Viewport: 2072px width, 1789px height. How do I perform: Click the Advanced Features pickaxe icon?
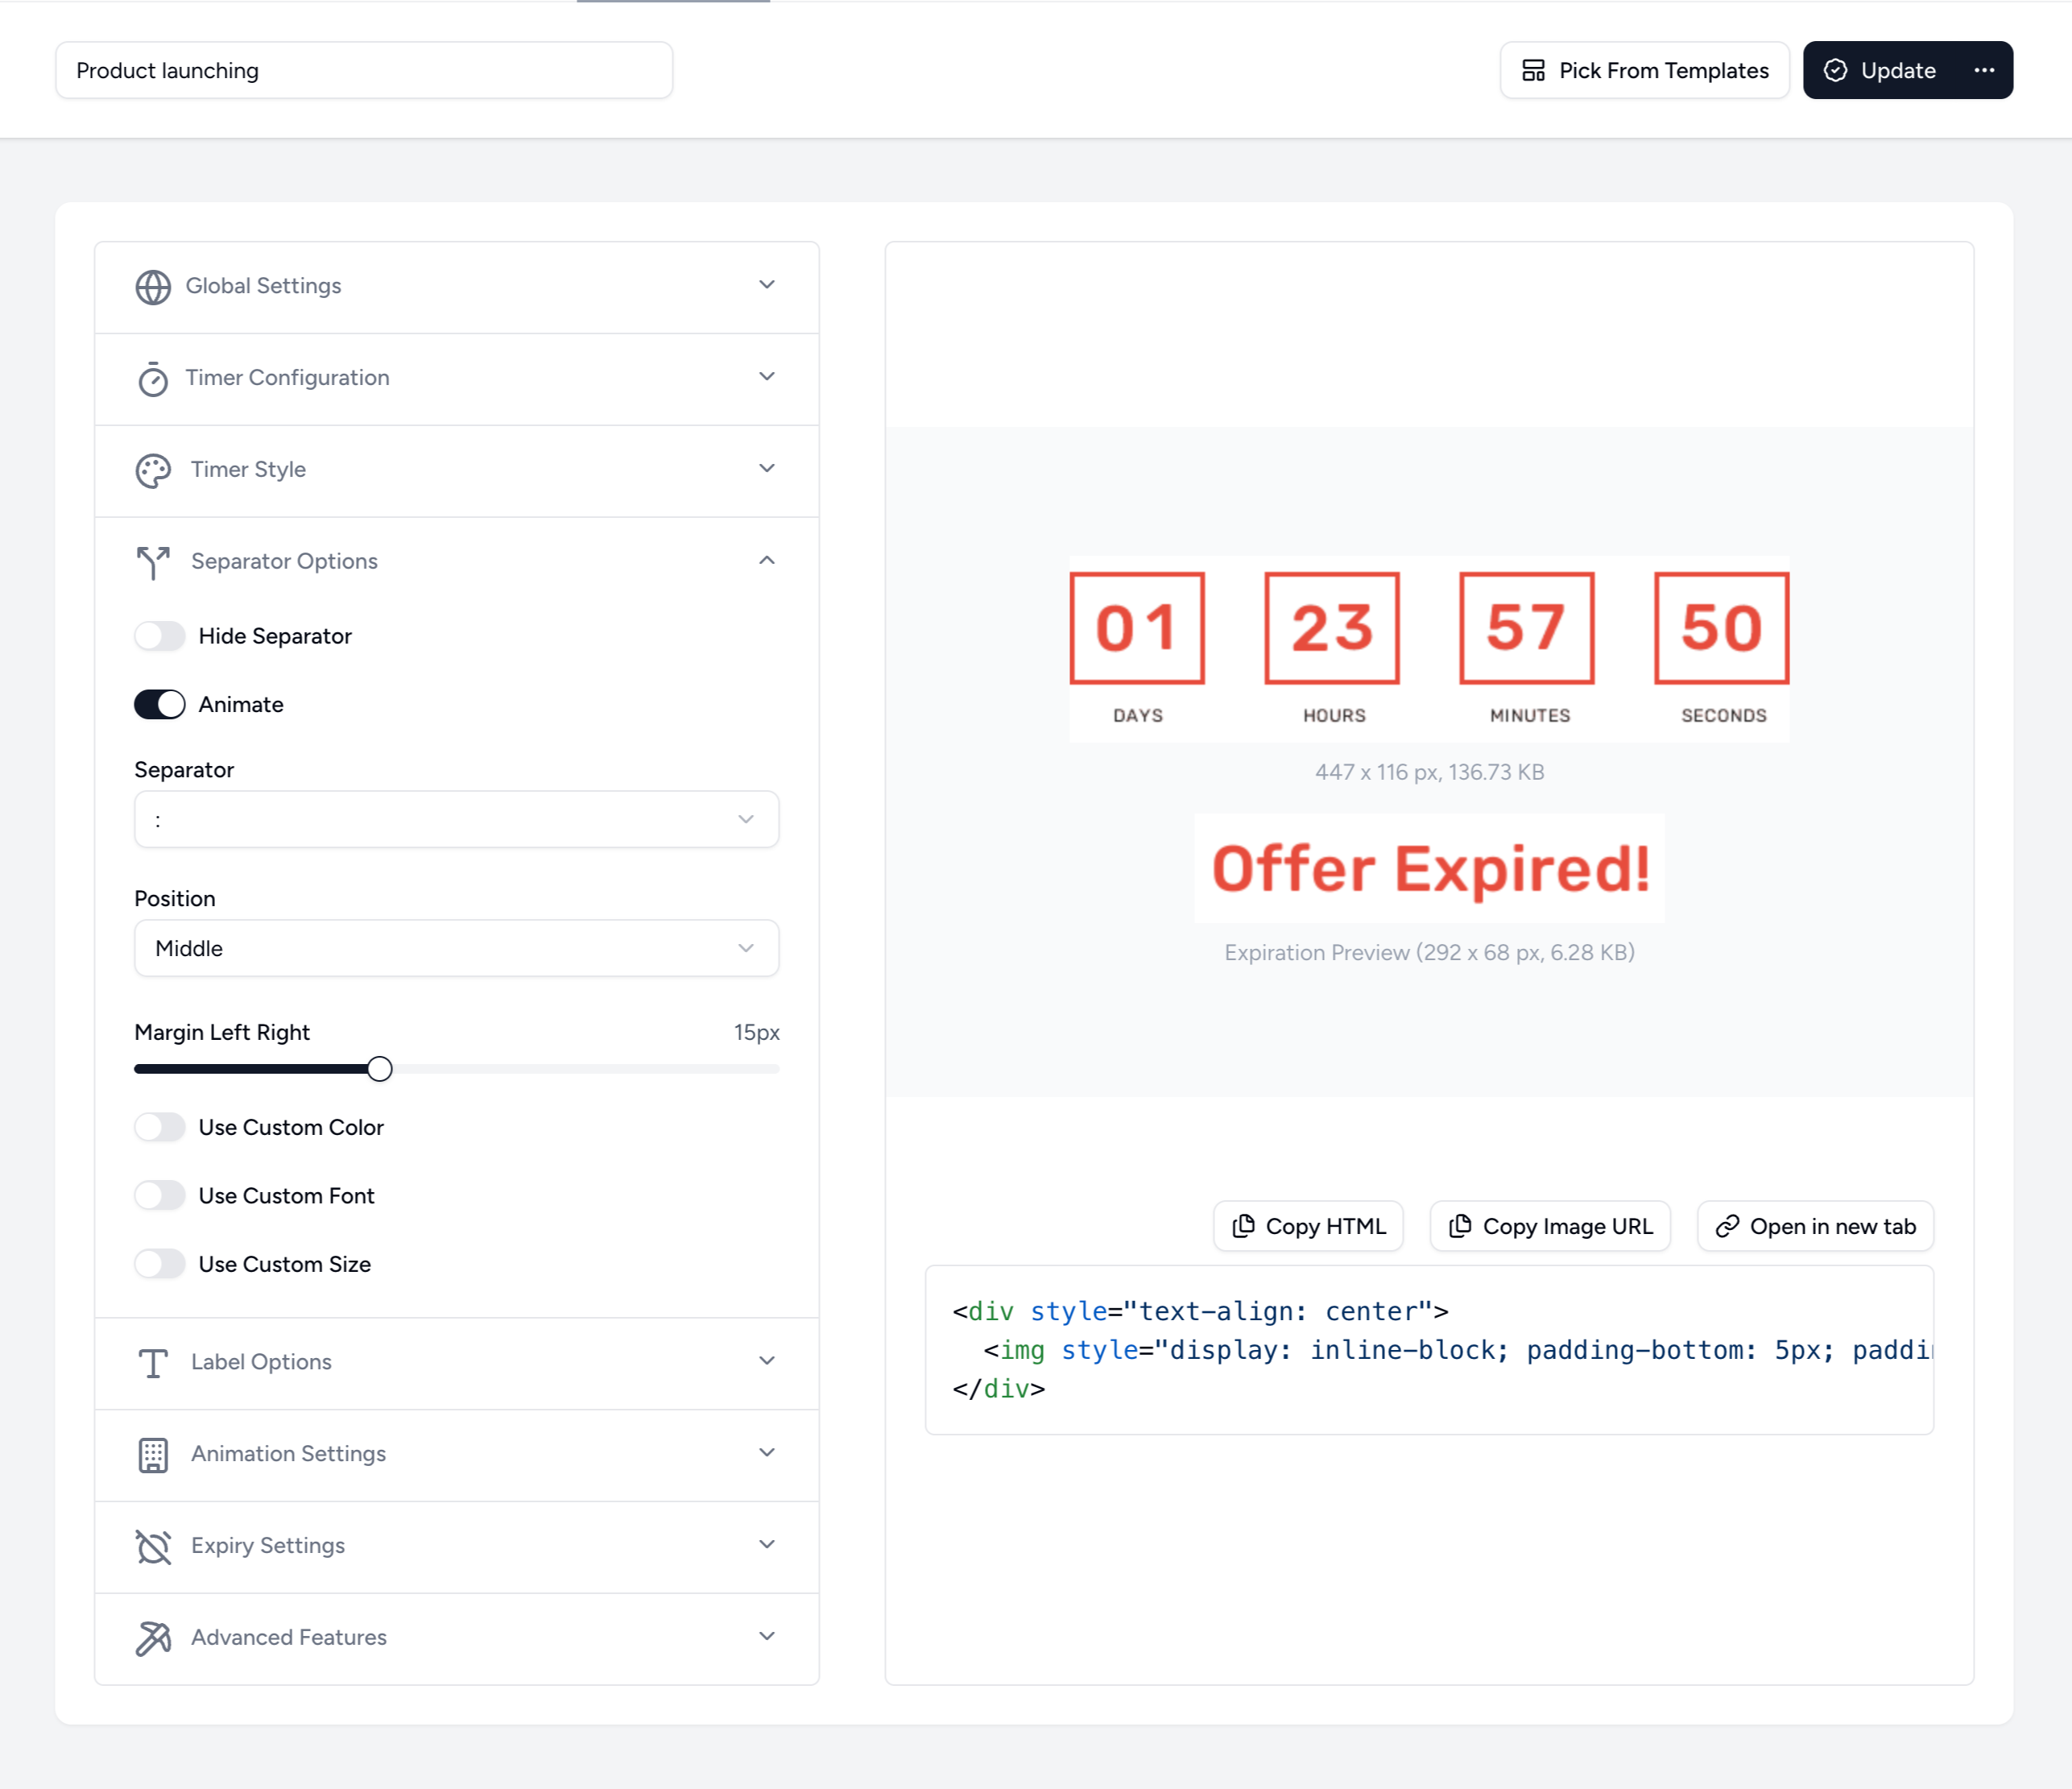[x=152, y=1637]
